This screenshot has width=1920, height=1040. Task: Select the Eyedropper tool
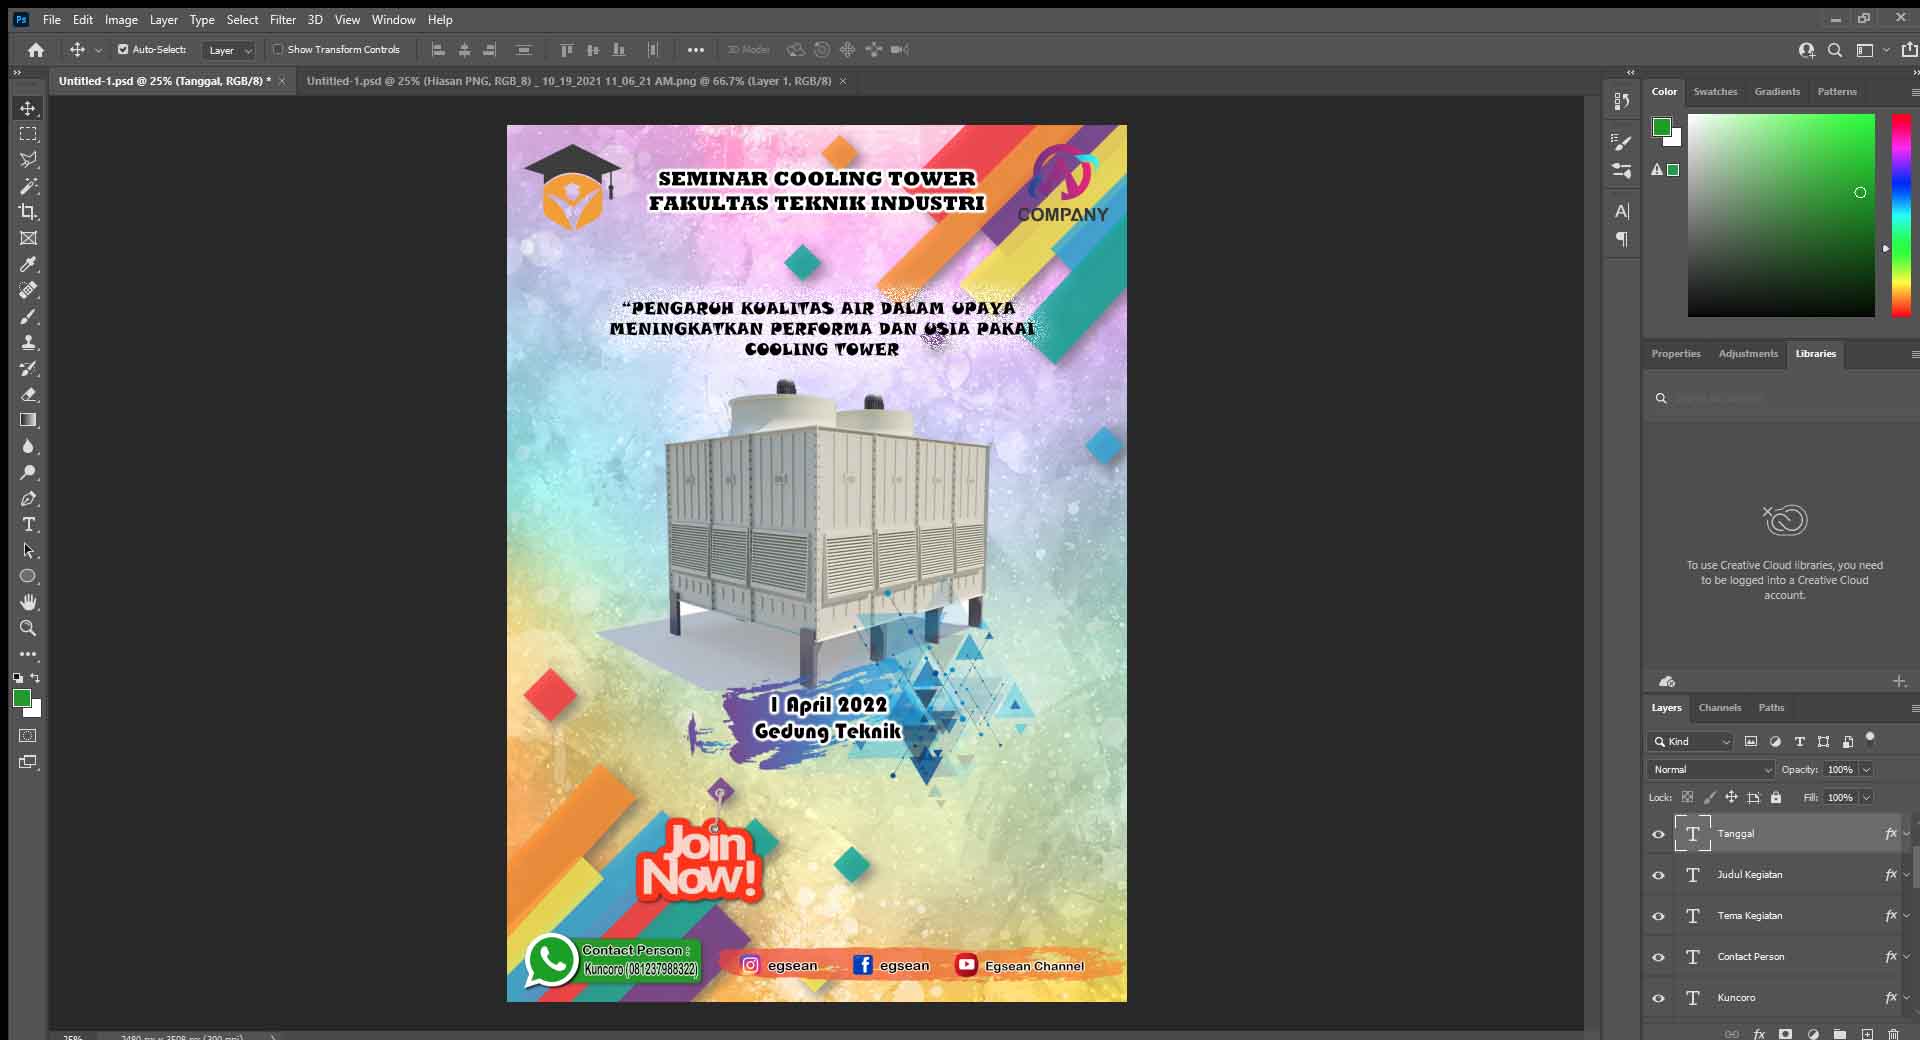(x=28, y=264)
